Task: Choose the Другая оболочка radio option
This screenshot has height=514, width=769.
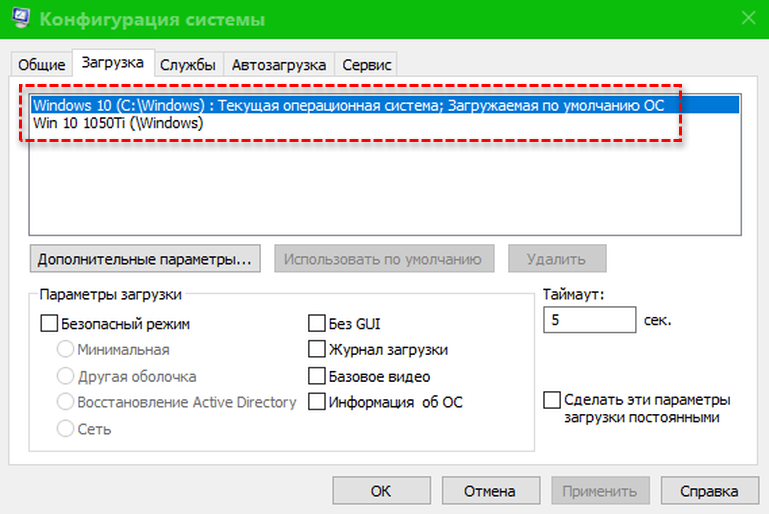Action: pyautogui.click(x=65, y=376)
